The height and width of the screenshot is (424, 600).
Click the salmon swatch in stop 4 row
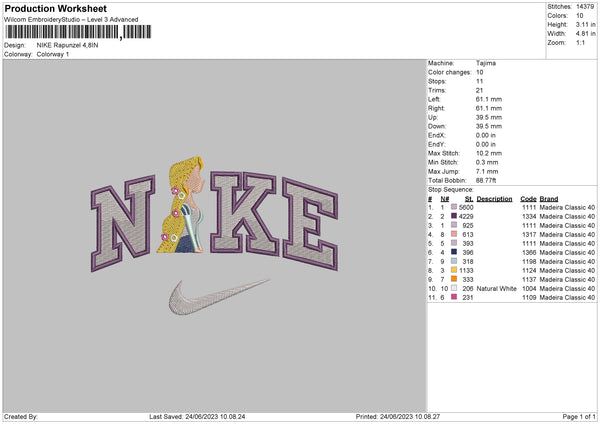(454, 234)
